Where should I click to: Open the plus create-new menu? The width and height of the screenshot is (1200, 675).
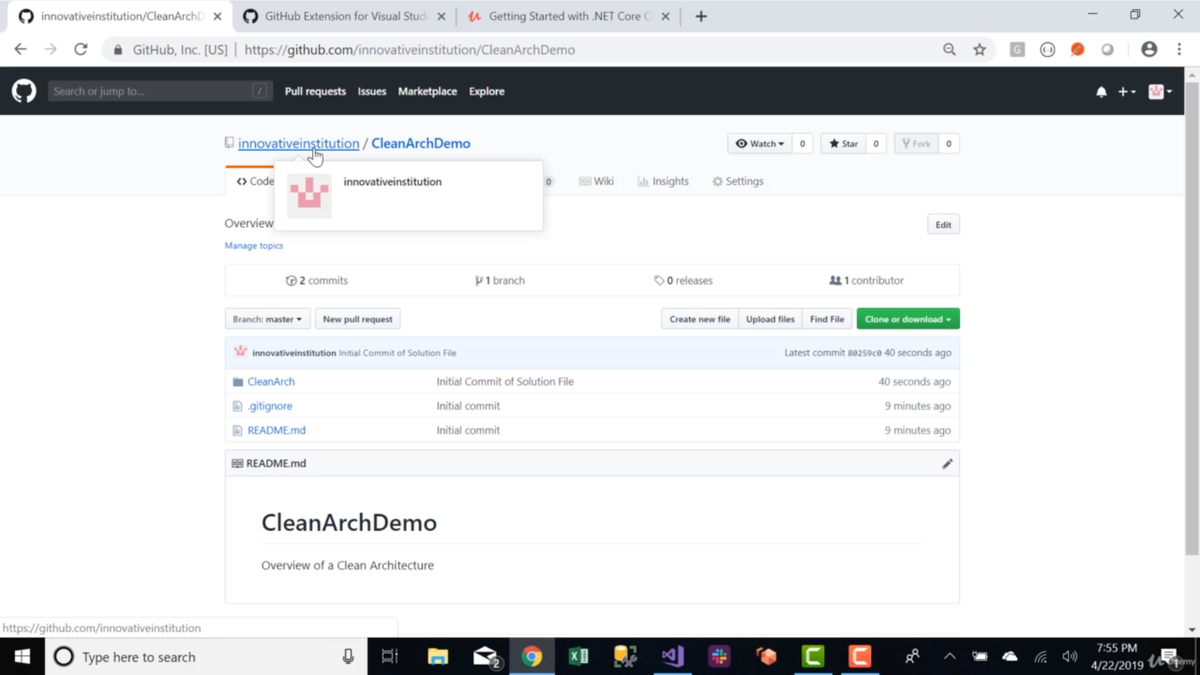coord(1127,92)
